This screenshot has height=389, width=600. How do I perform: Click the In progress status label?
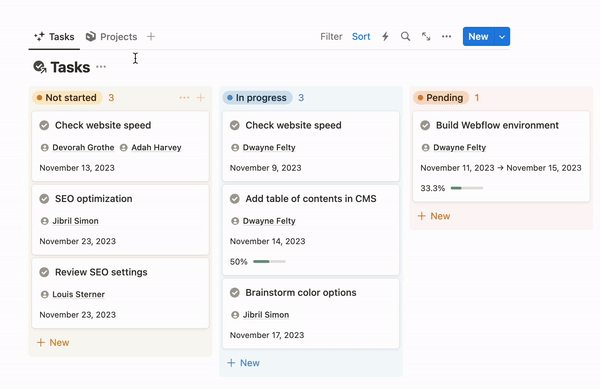pyautogui.click(x=258, y=98)
